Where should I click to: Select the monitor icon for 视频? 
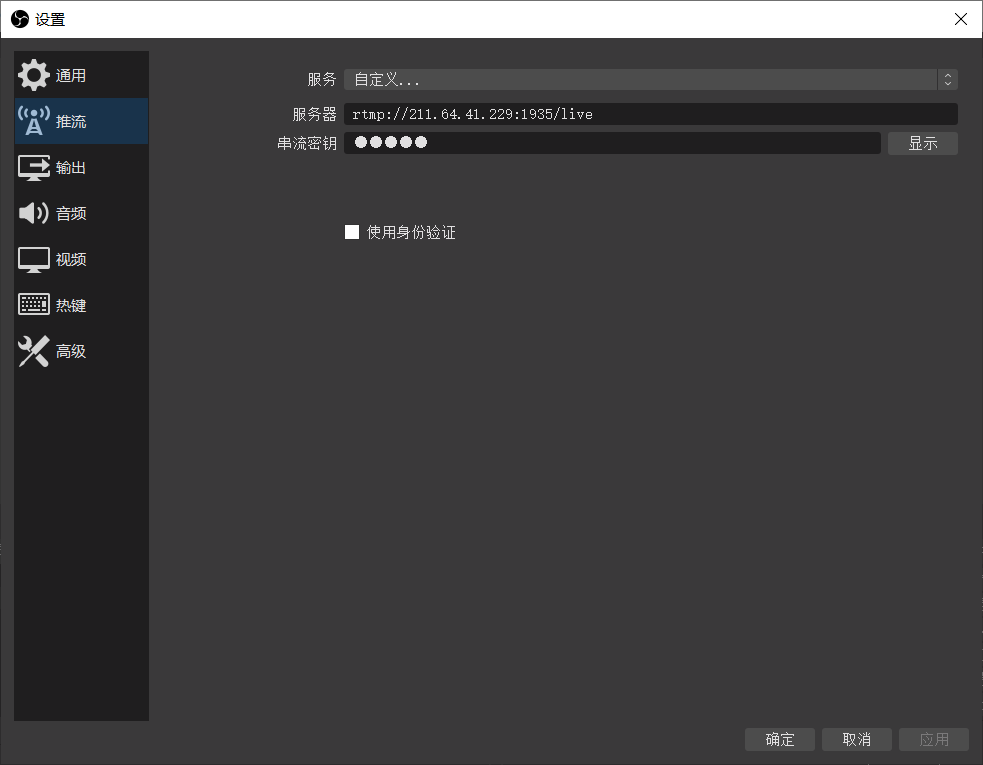pyautogui.click(x=34, y=260)
